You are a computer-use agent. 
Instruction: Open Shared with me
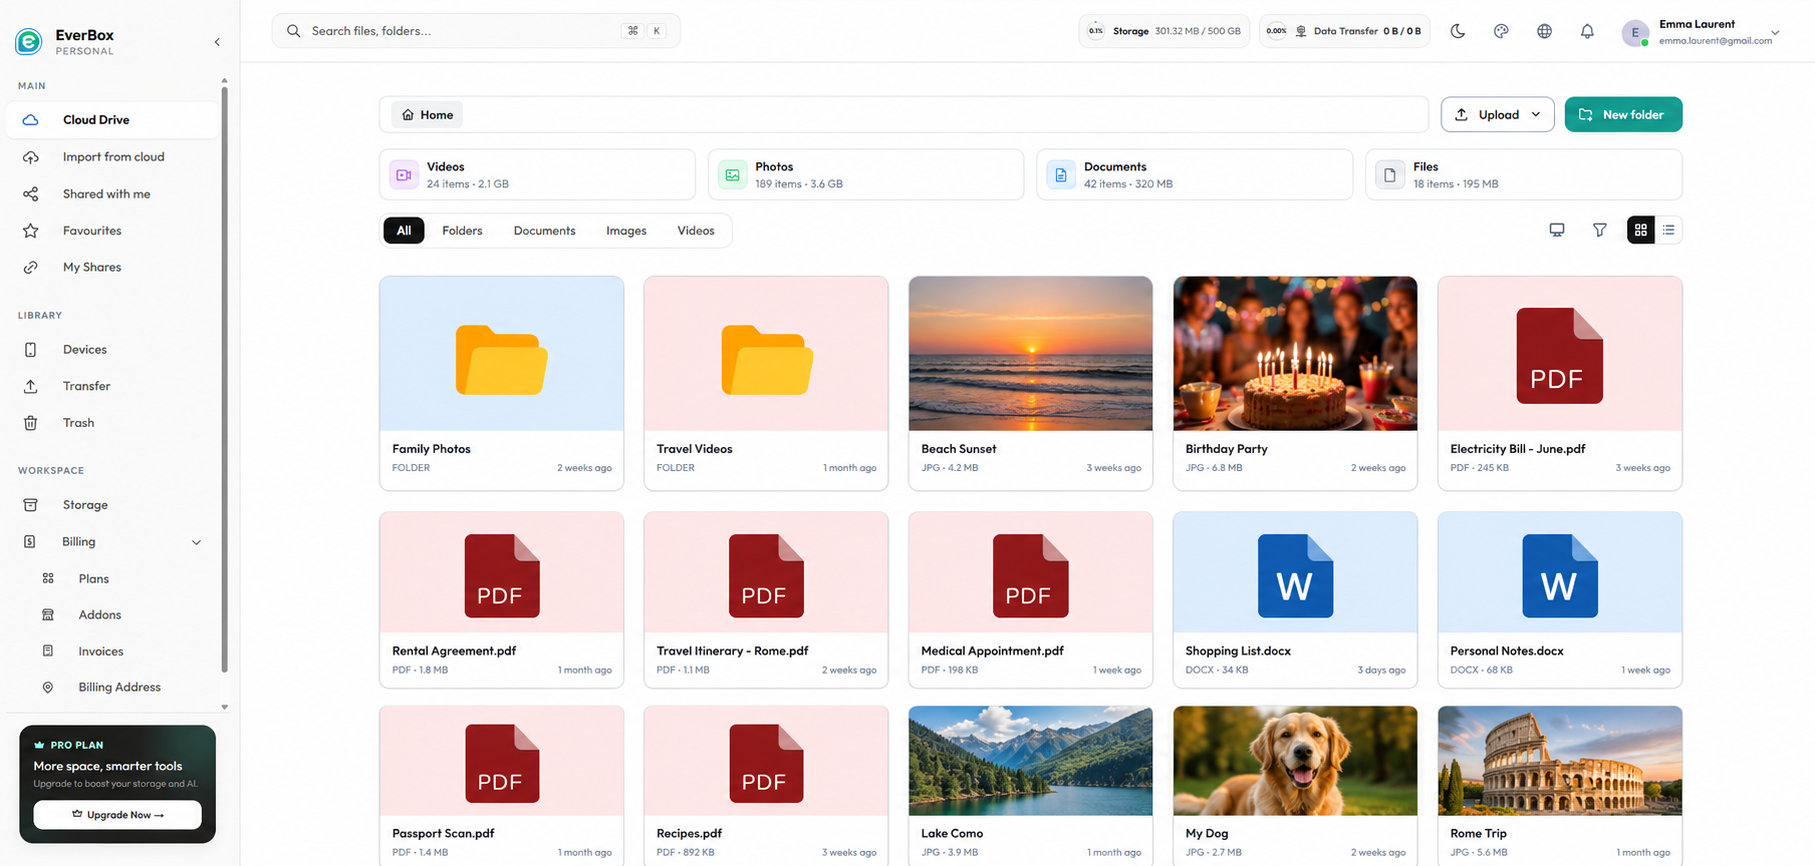(x=111, y=194)
